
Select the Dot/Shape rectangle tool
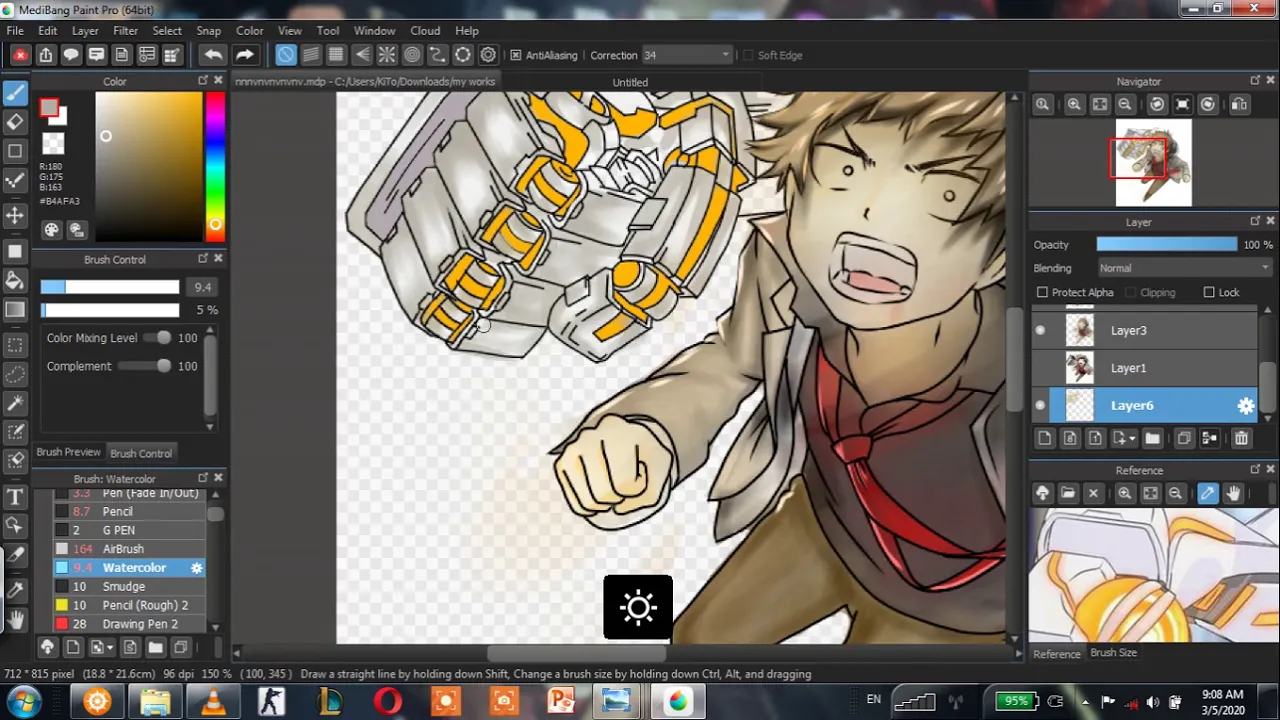pyautogui.click(x=15, y=151)
